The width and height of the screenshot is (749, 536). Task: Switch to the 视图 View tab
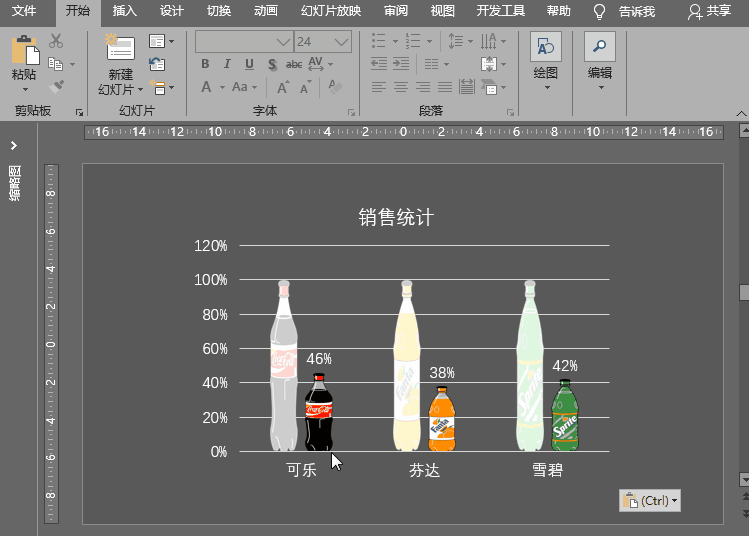[x=442, y=11]
